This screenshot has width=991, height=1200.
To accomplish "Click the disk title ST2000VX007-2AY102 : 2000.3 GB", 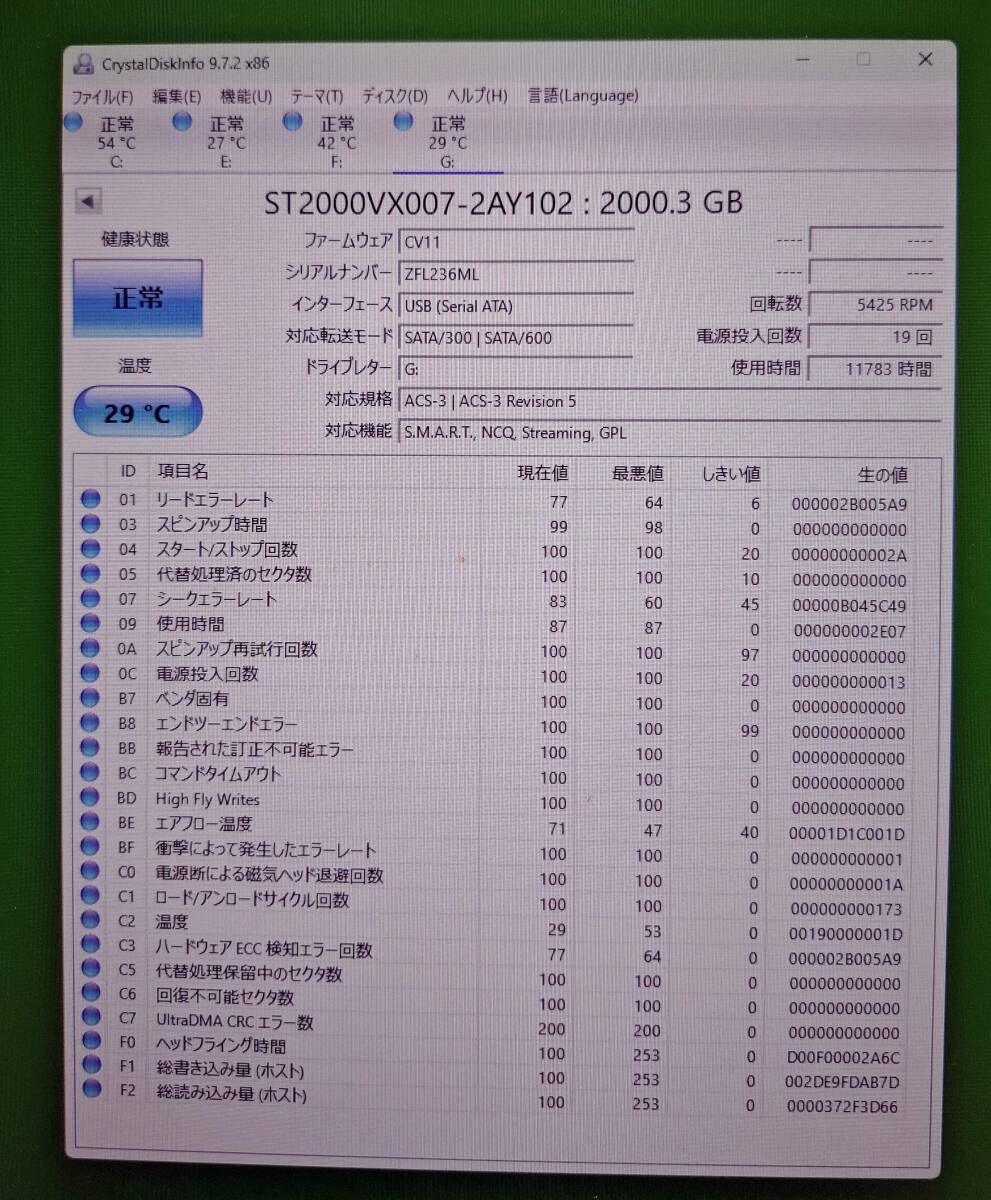I will pos(504,203).
